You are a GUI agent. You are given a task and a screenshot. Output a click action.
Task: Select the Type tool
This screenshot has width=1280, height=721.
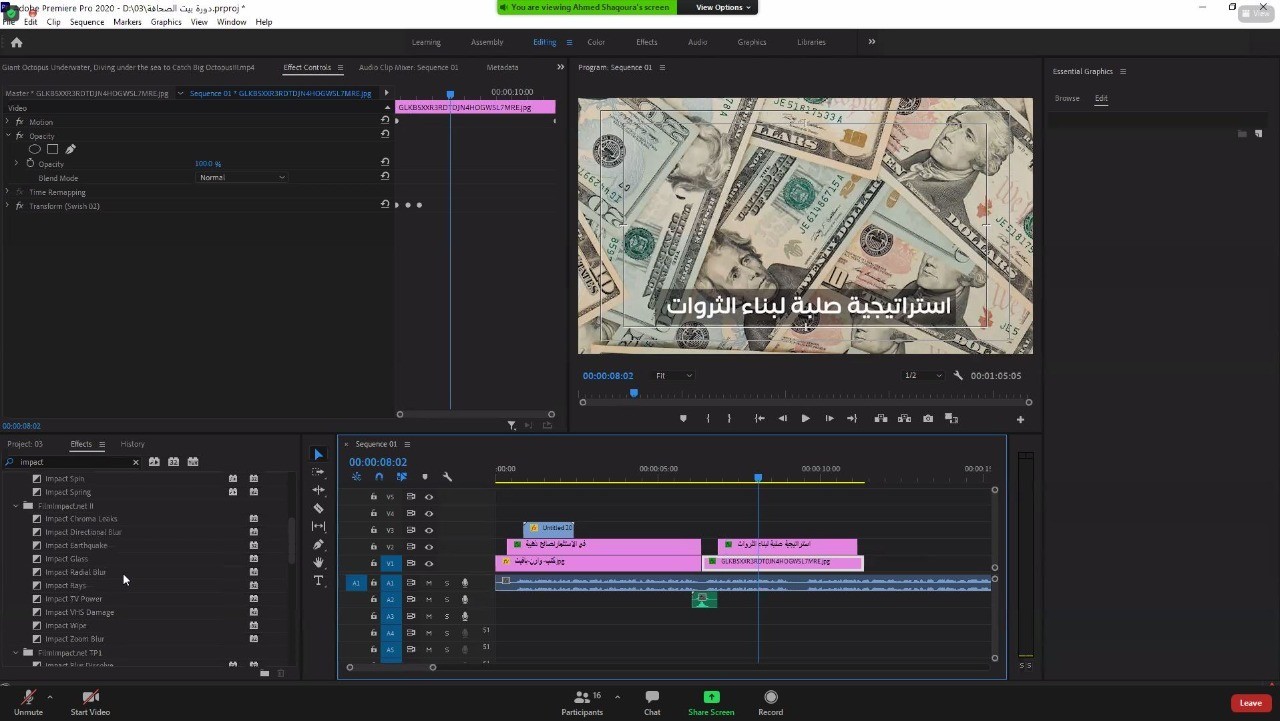click(319, 580)
